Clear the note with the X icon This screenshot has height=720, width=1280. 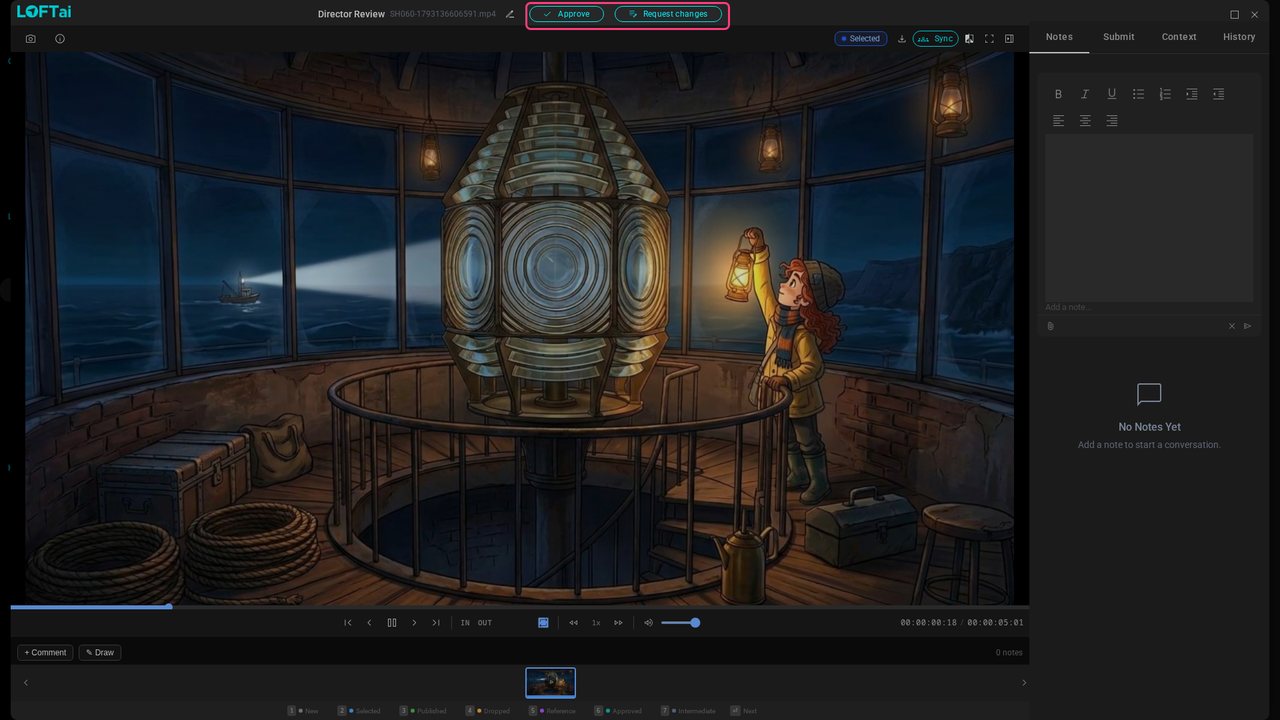point(1232,326)
